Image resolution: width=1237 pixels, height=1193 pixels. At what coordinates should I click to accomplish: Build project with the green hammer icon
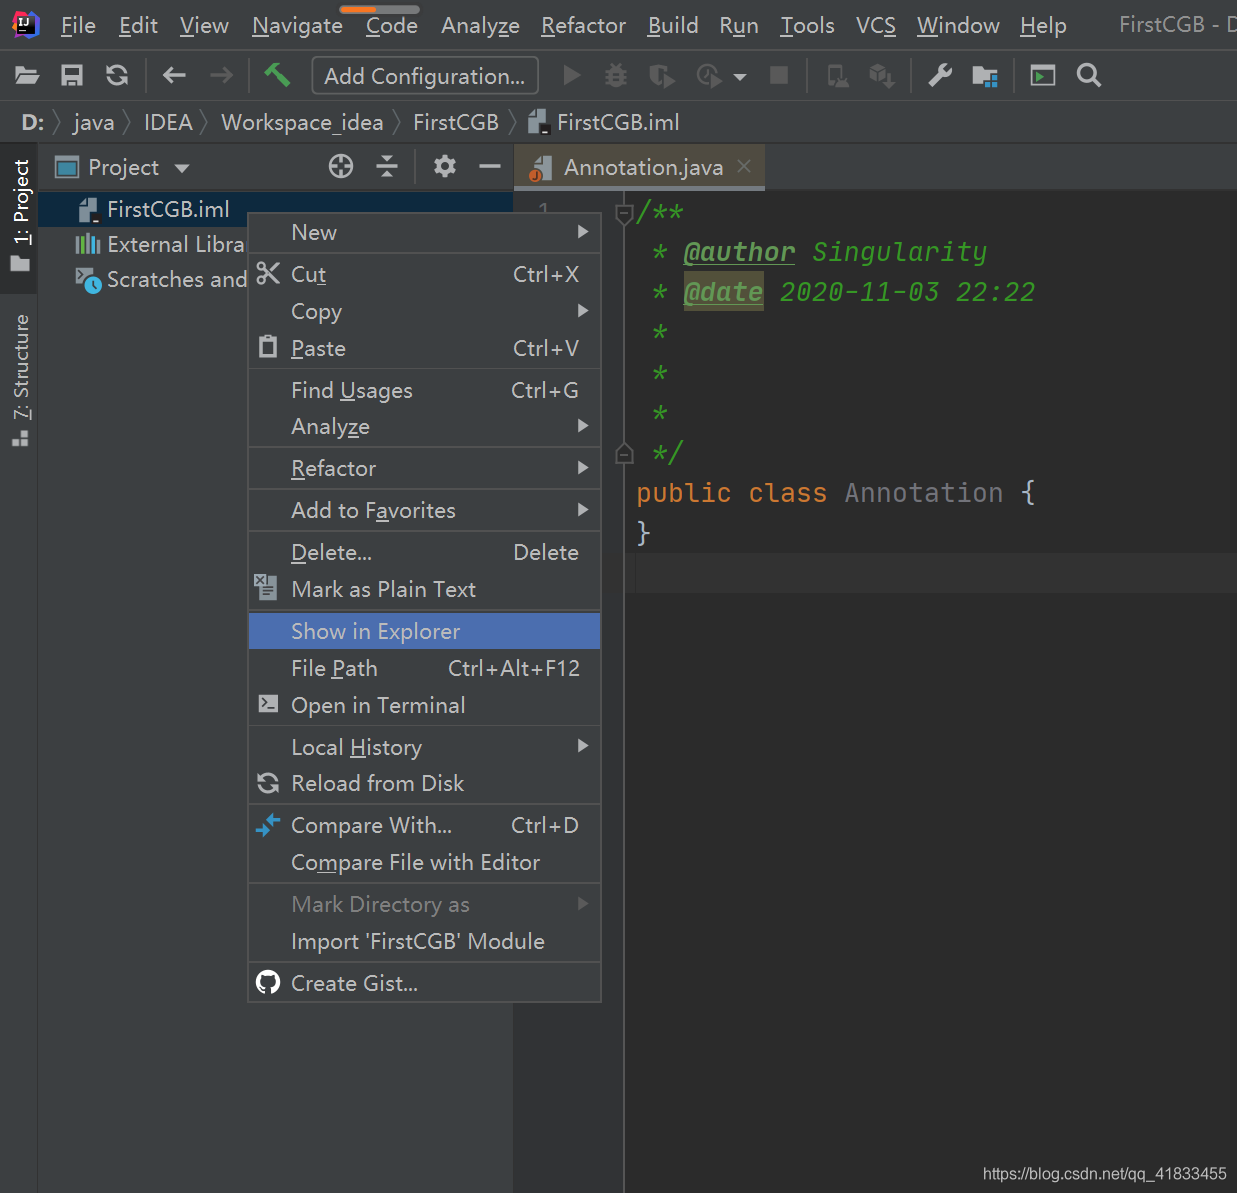click(x=277, y=74)
